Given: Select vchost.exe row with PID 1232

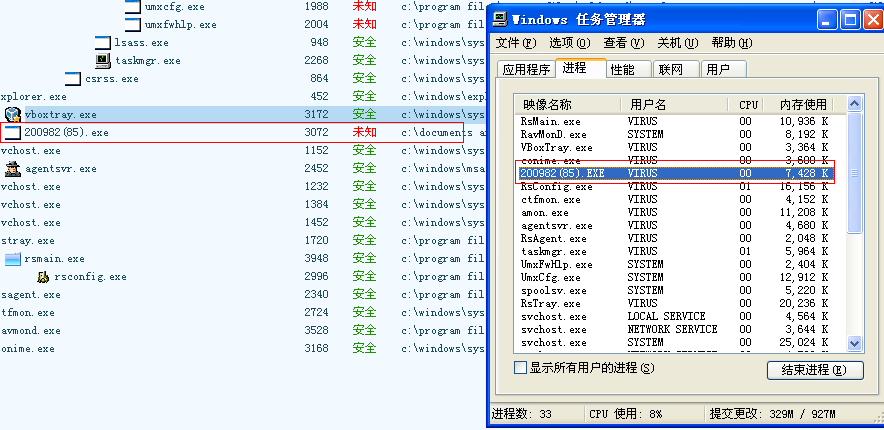Looking at the screenshot, I should (x=242, y=187).
